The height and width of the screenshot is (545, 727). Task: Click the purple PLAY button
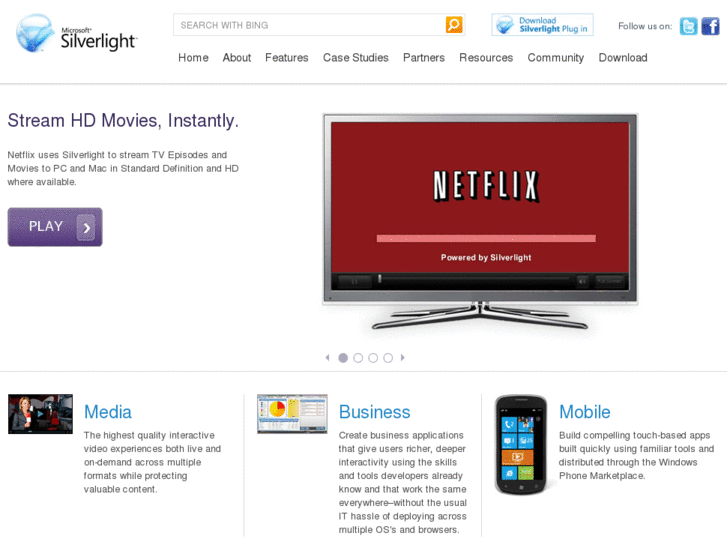click(x=55, y=227)
